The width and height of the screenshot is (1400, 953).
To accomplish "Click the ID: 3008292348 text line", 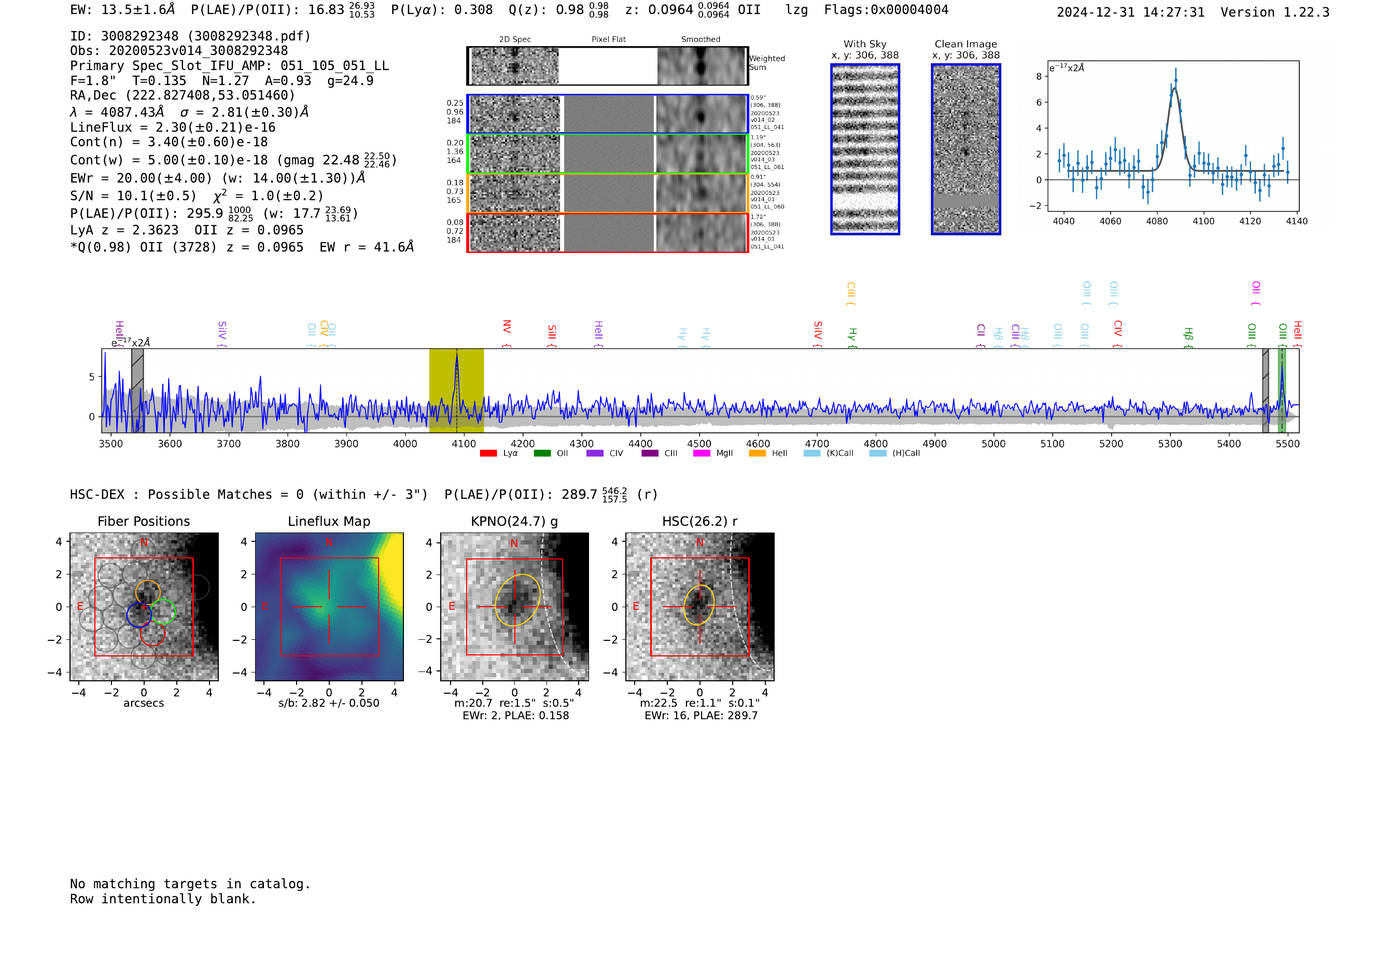I will click(x=190, y=36).
